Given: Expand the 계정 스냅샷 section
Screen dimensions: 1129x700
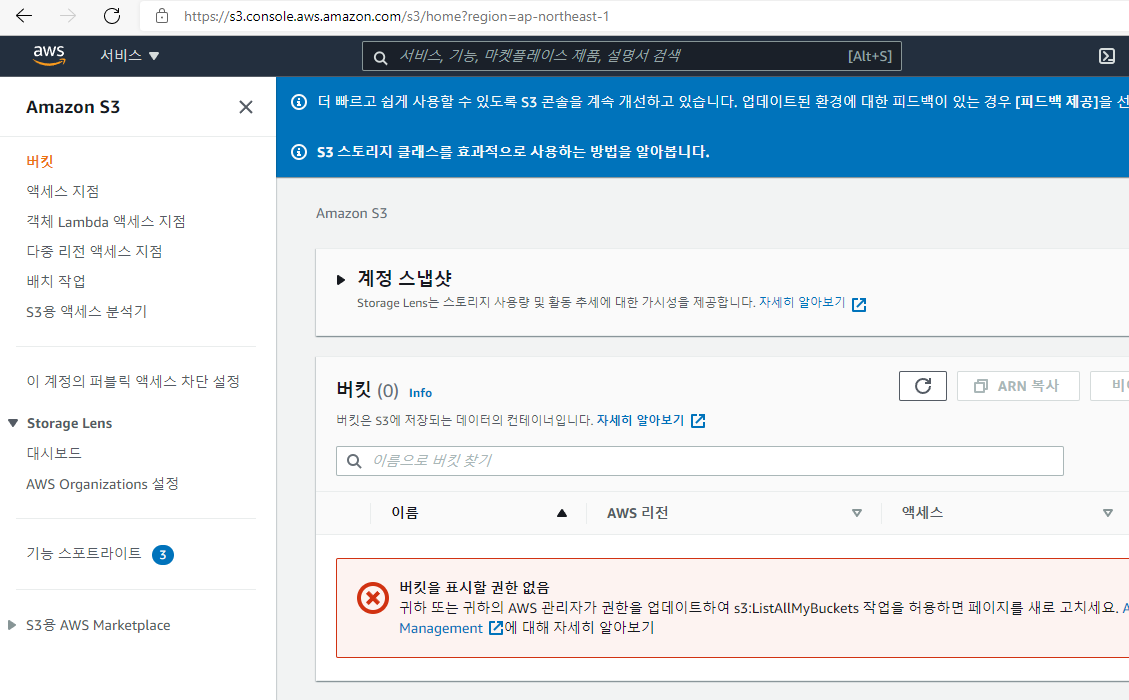Looking at the screenshot, I should [342, 279].
